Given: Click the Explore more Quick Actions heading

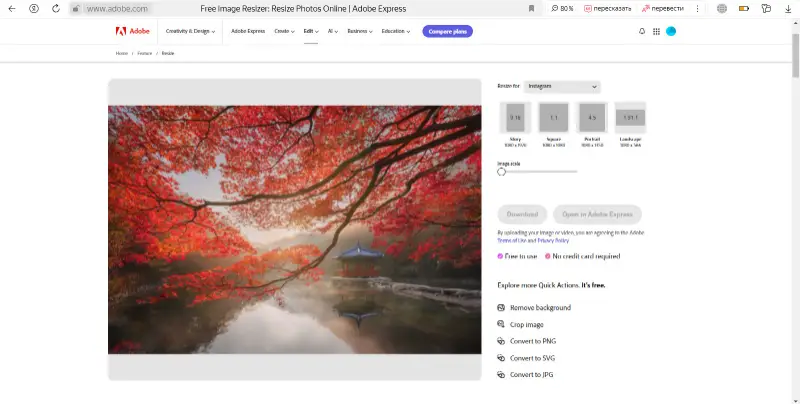Looking at the screenshot, I should coord(551,285).
